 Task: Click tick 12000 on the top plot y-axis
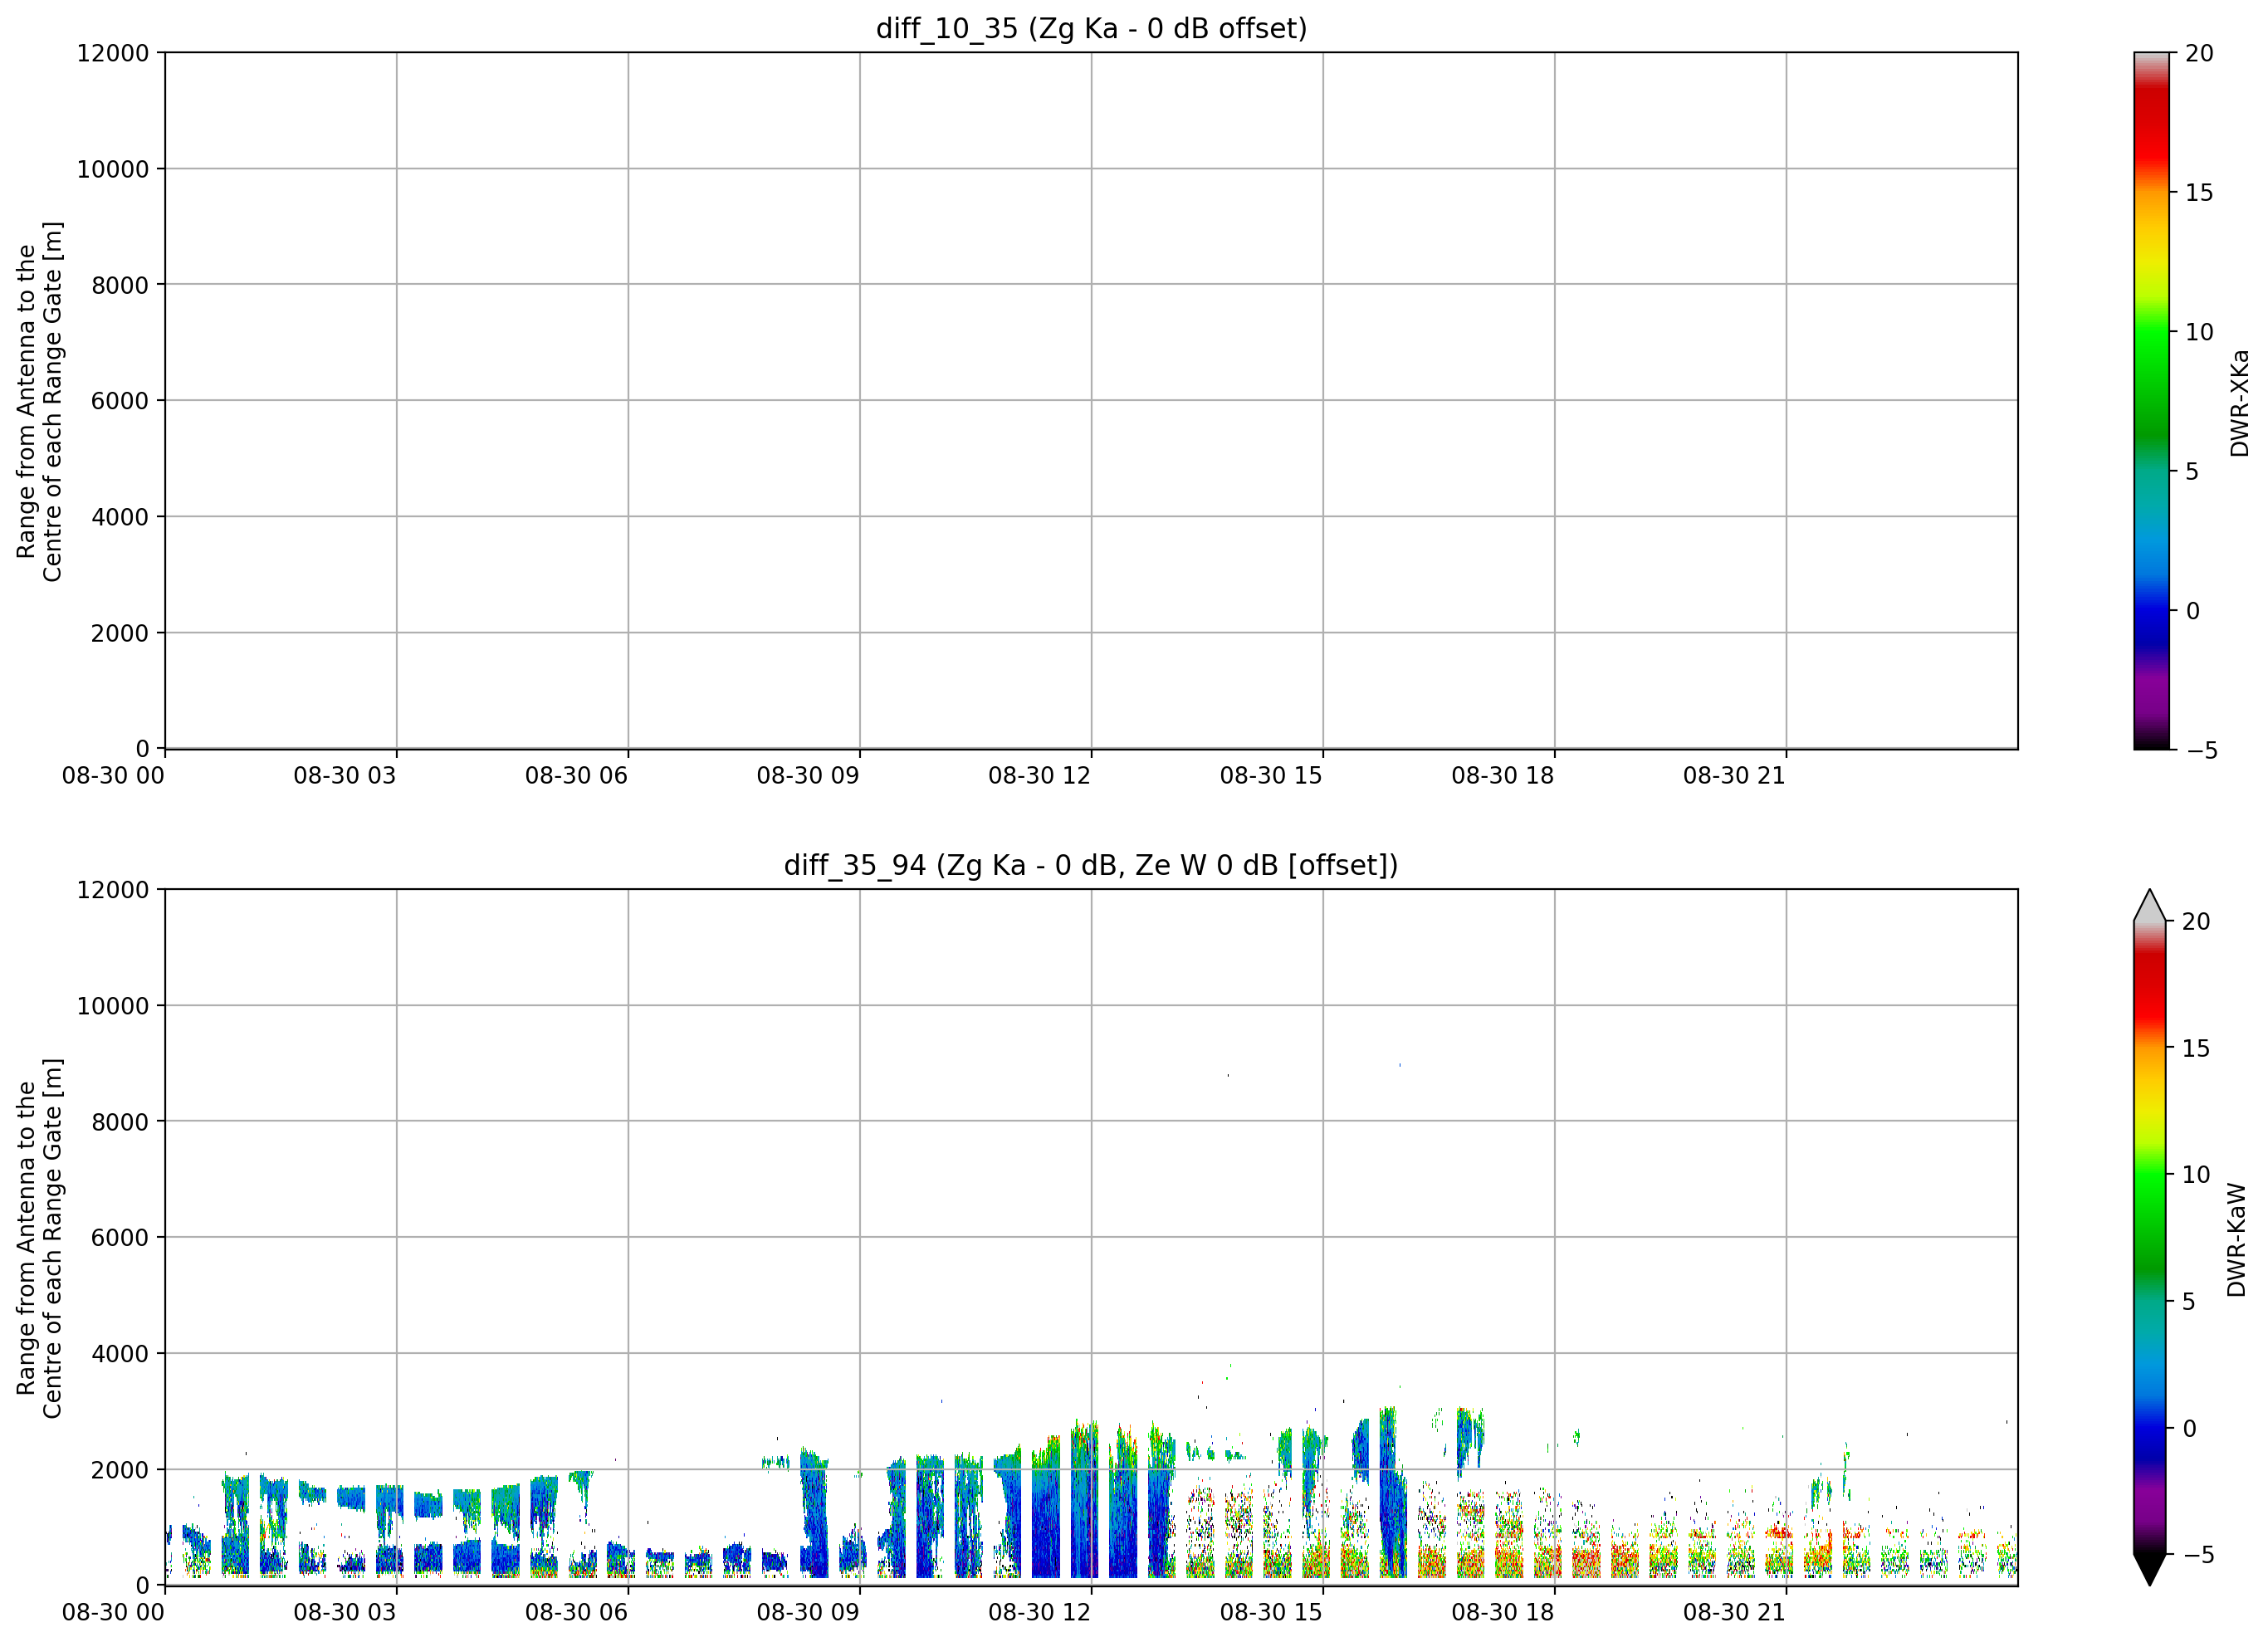(113, 53)
